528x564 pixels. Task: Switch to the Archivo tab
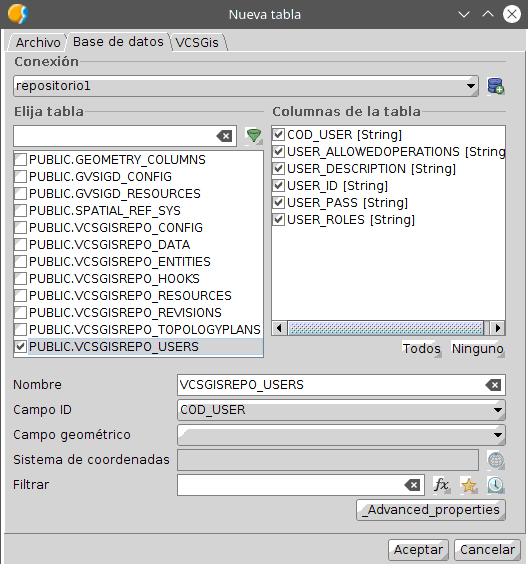38,42
